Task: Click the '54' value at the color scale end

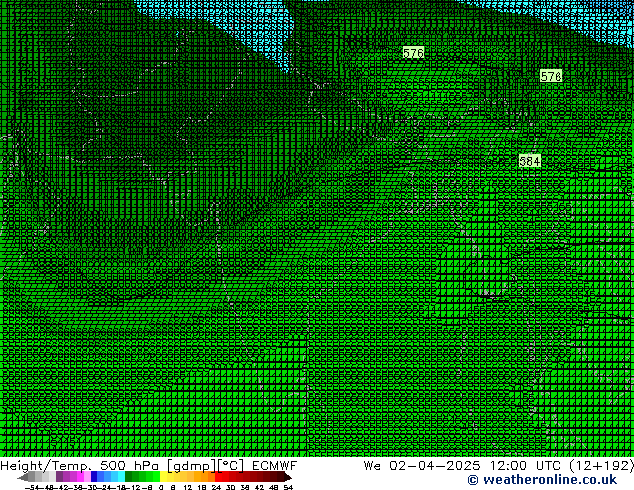Action: [288, 488]
